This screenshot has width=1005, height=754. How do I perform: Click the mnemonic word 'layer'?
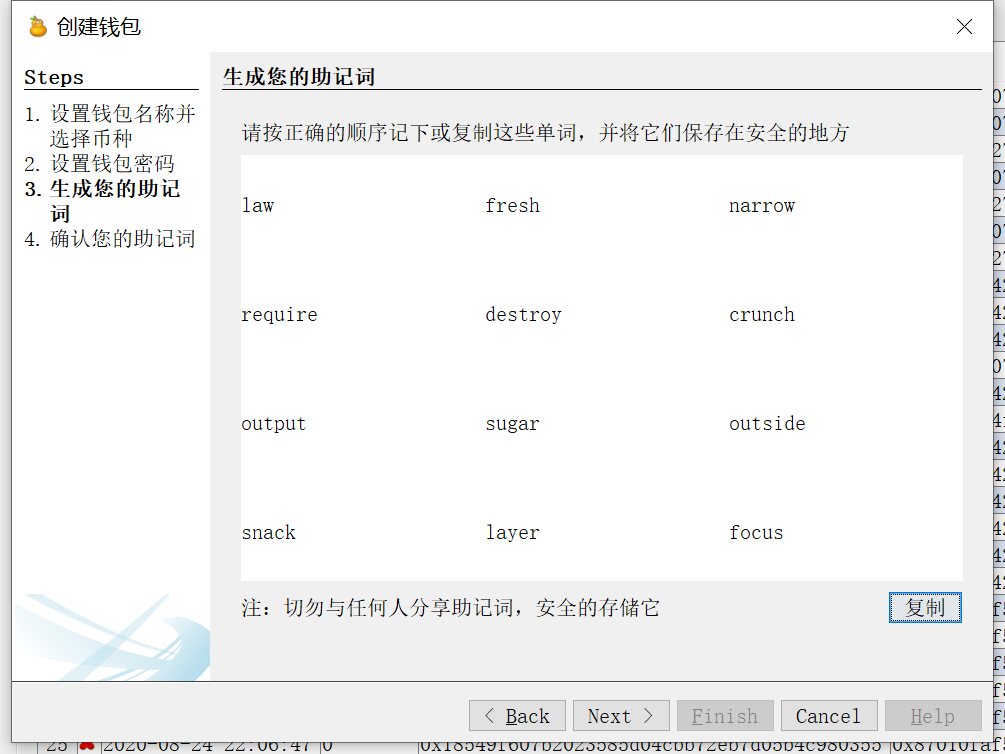[x=512, y=533]
